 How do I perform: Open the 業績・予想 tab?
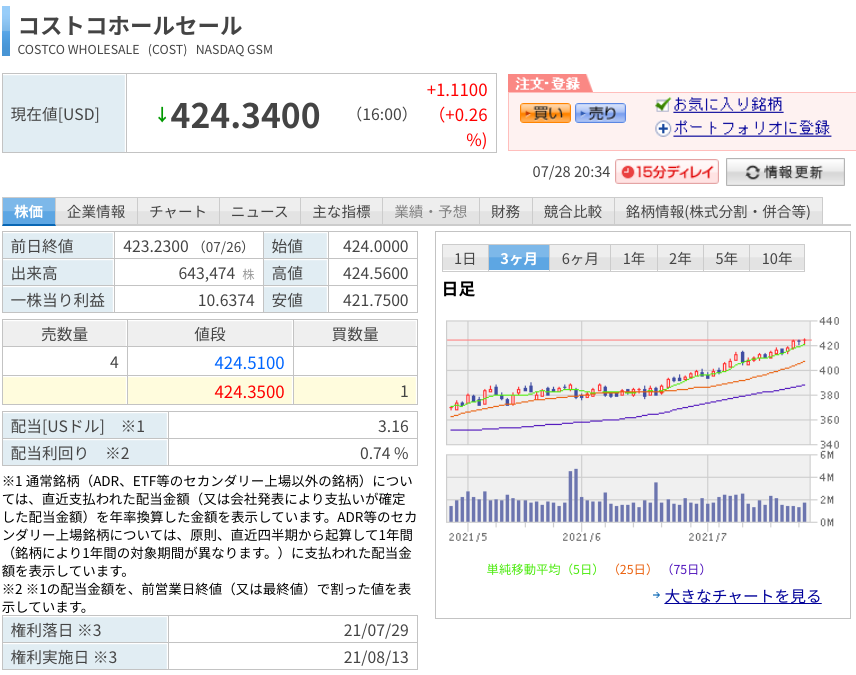tap(431, 211)
